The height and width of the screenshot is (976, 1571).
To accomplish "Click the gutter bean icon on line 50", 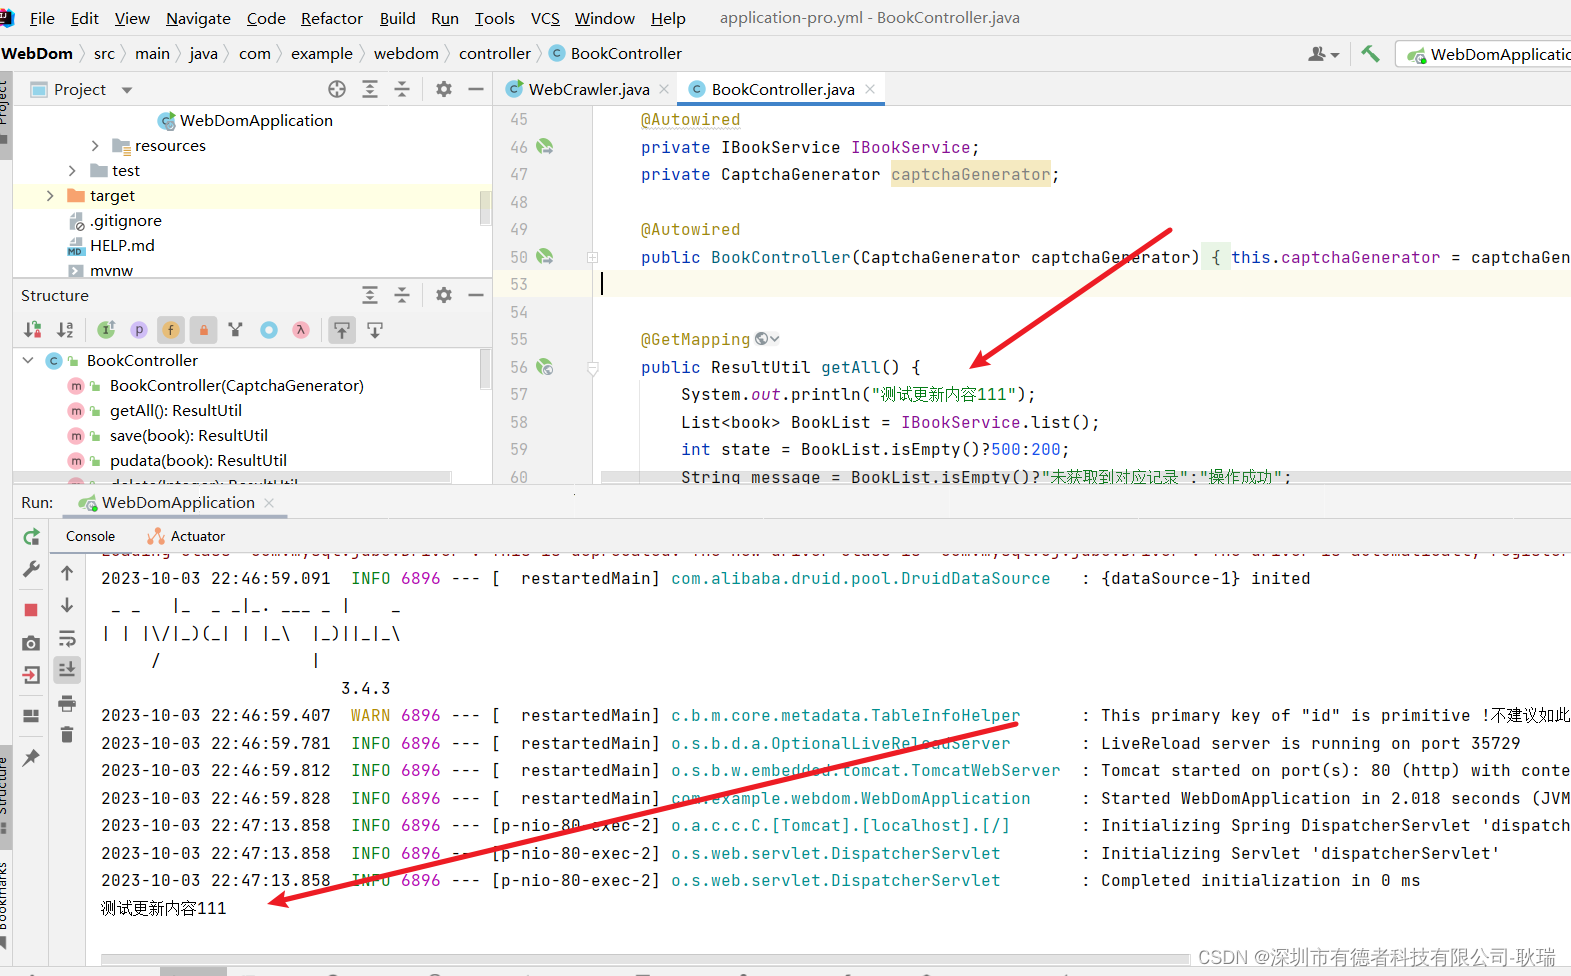I will coord(545,257).
